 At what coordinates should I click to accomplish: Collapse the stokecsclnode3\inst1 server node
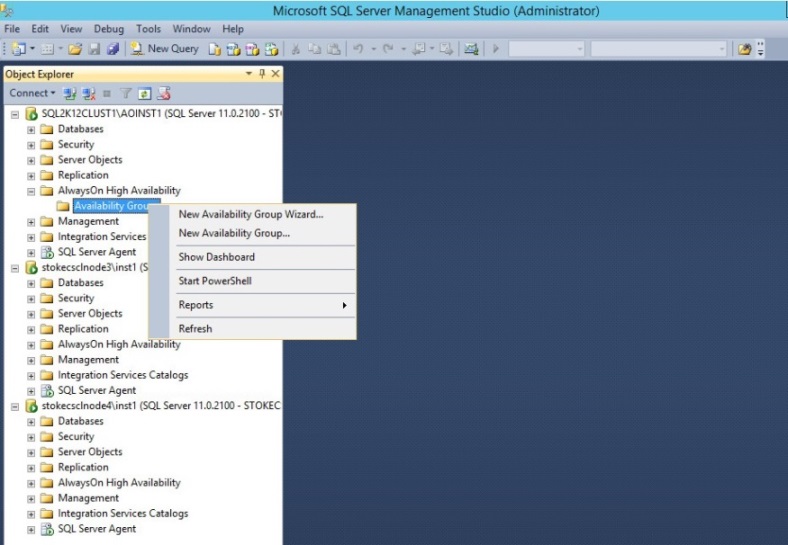pos(15,268)
